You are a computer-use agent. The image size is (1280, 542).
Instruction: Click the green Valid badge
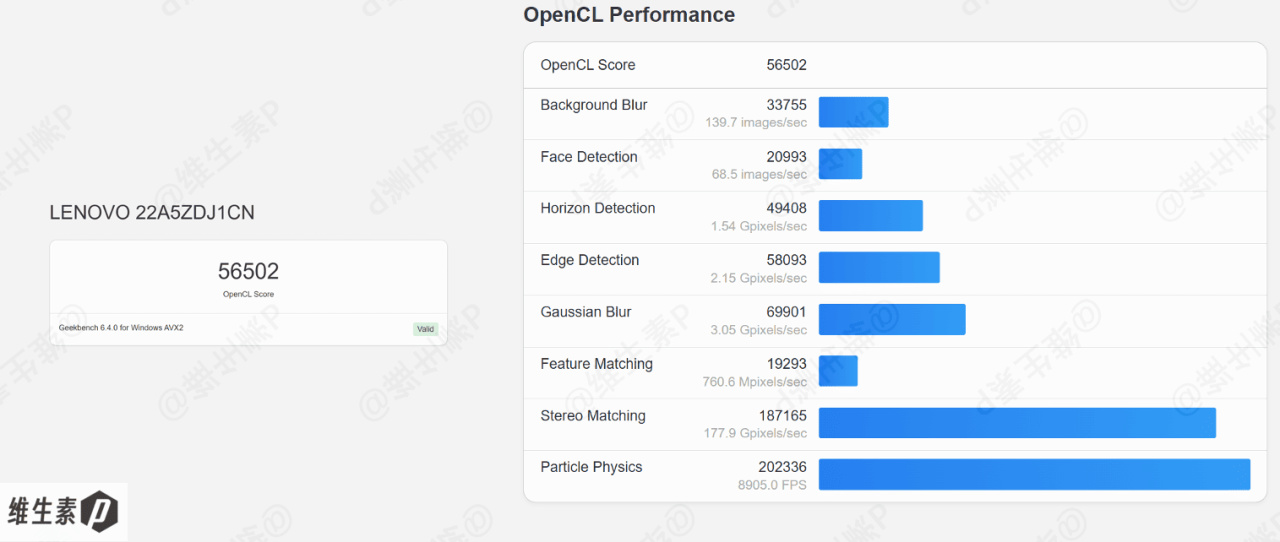click(x=426, y=329)
